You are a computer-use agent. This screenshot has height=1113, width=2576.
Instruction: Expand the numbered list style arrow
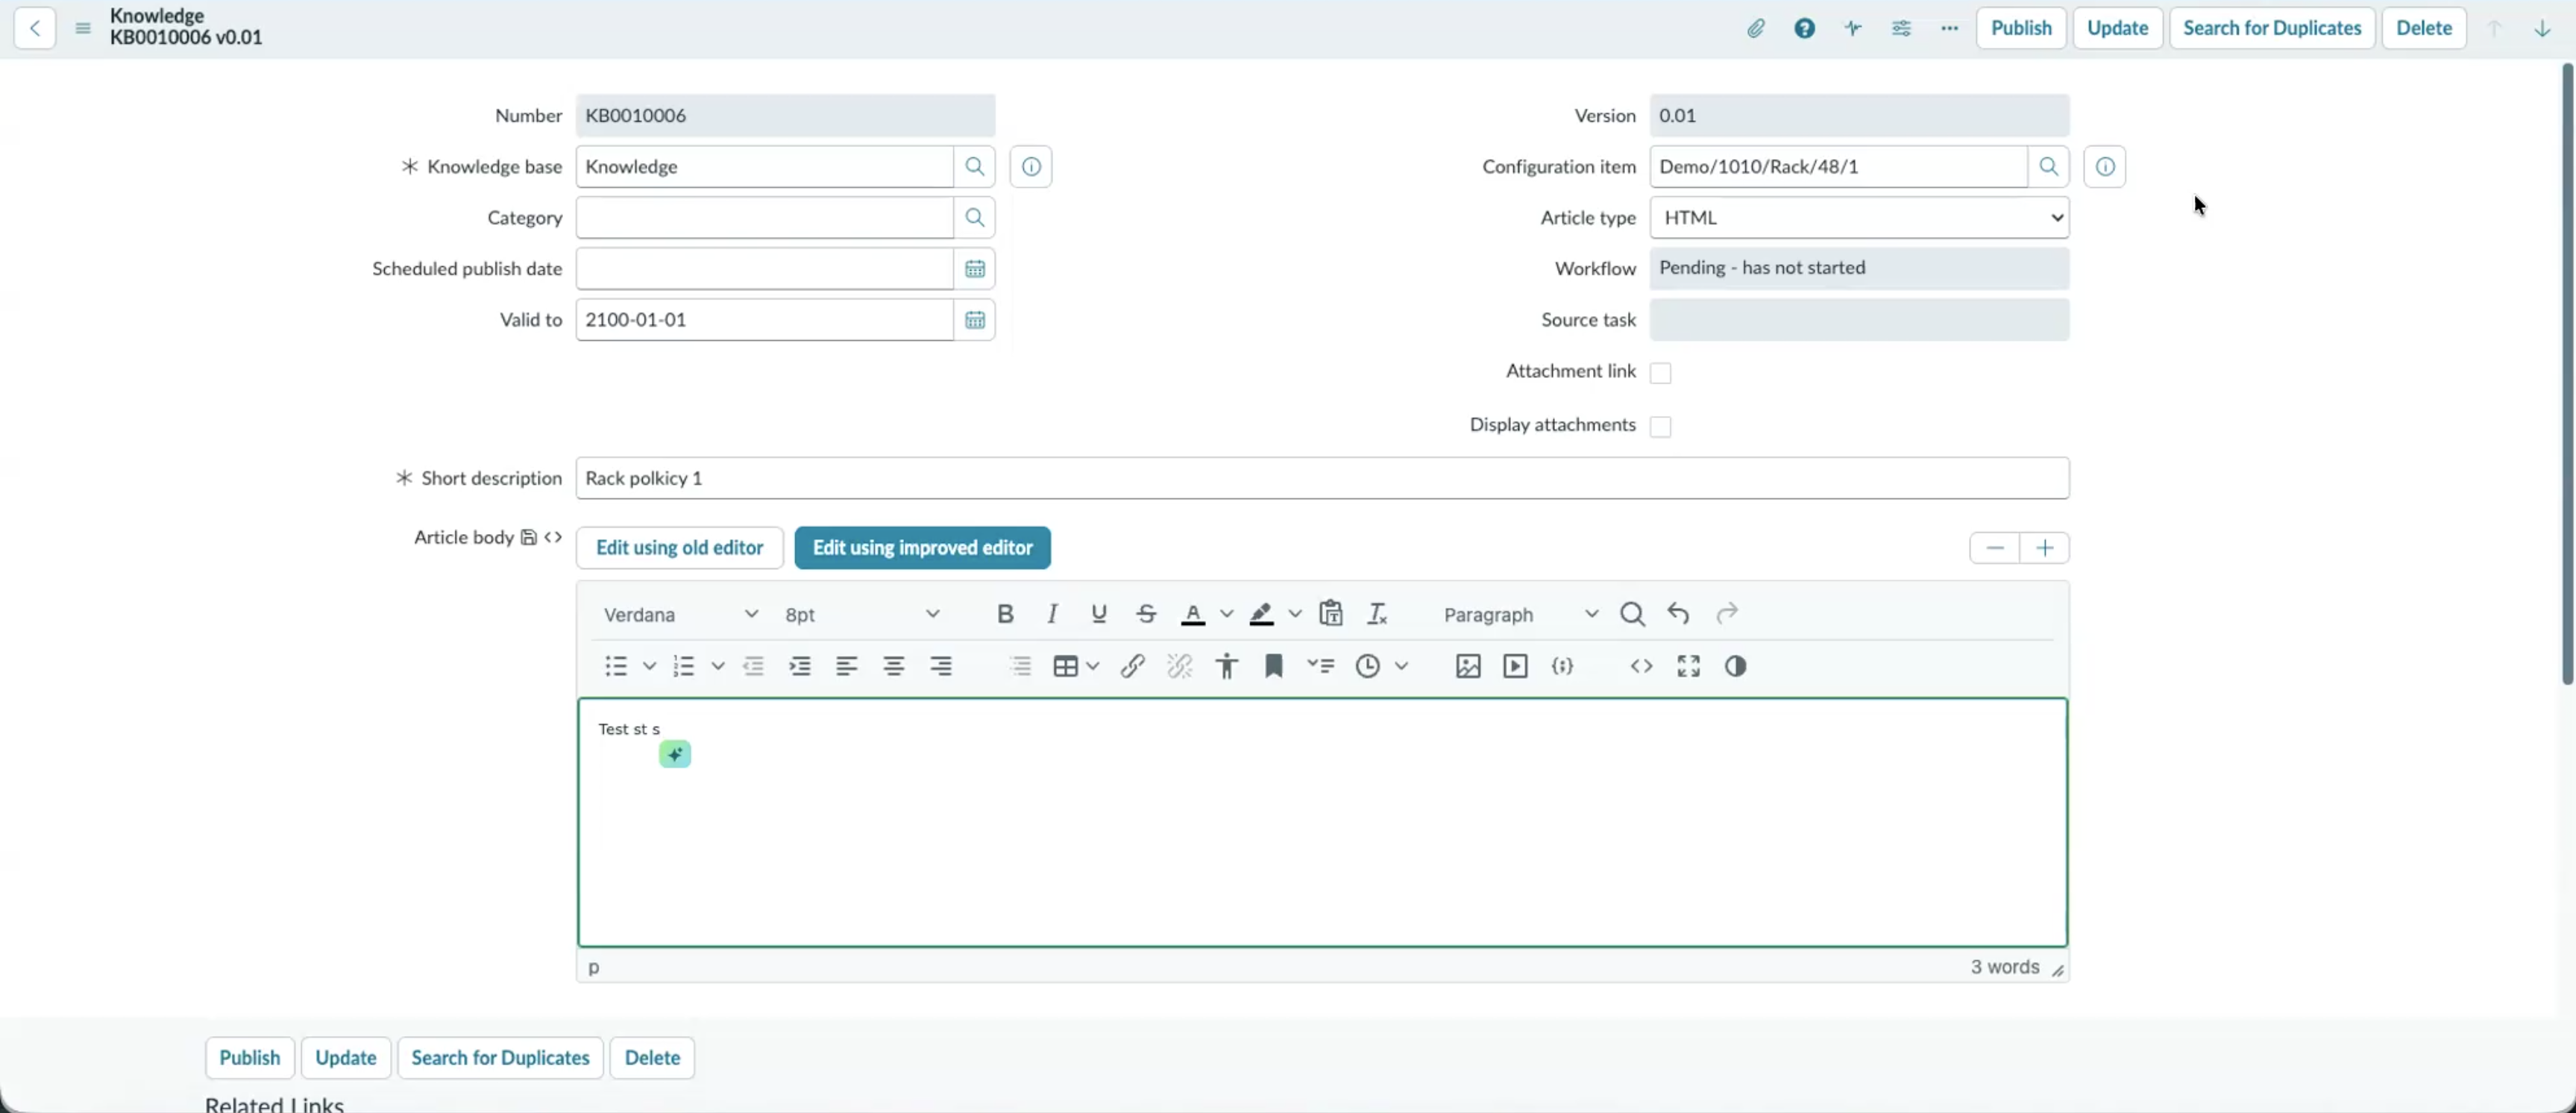pyautogui.click(x=717, y=666)
